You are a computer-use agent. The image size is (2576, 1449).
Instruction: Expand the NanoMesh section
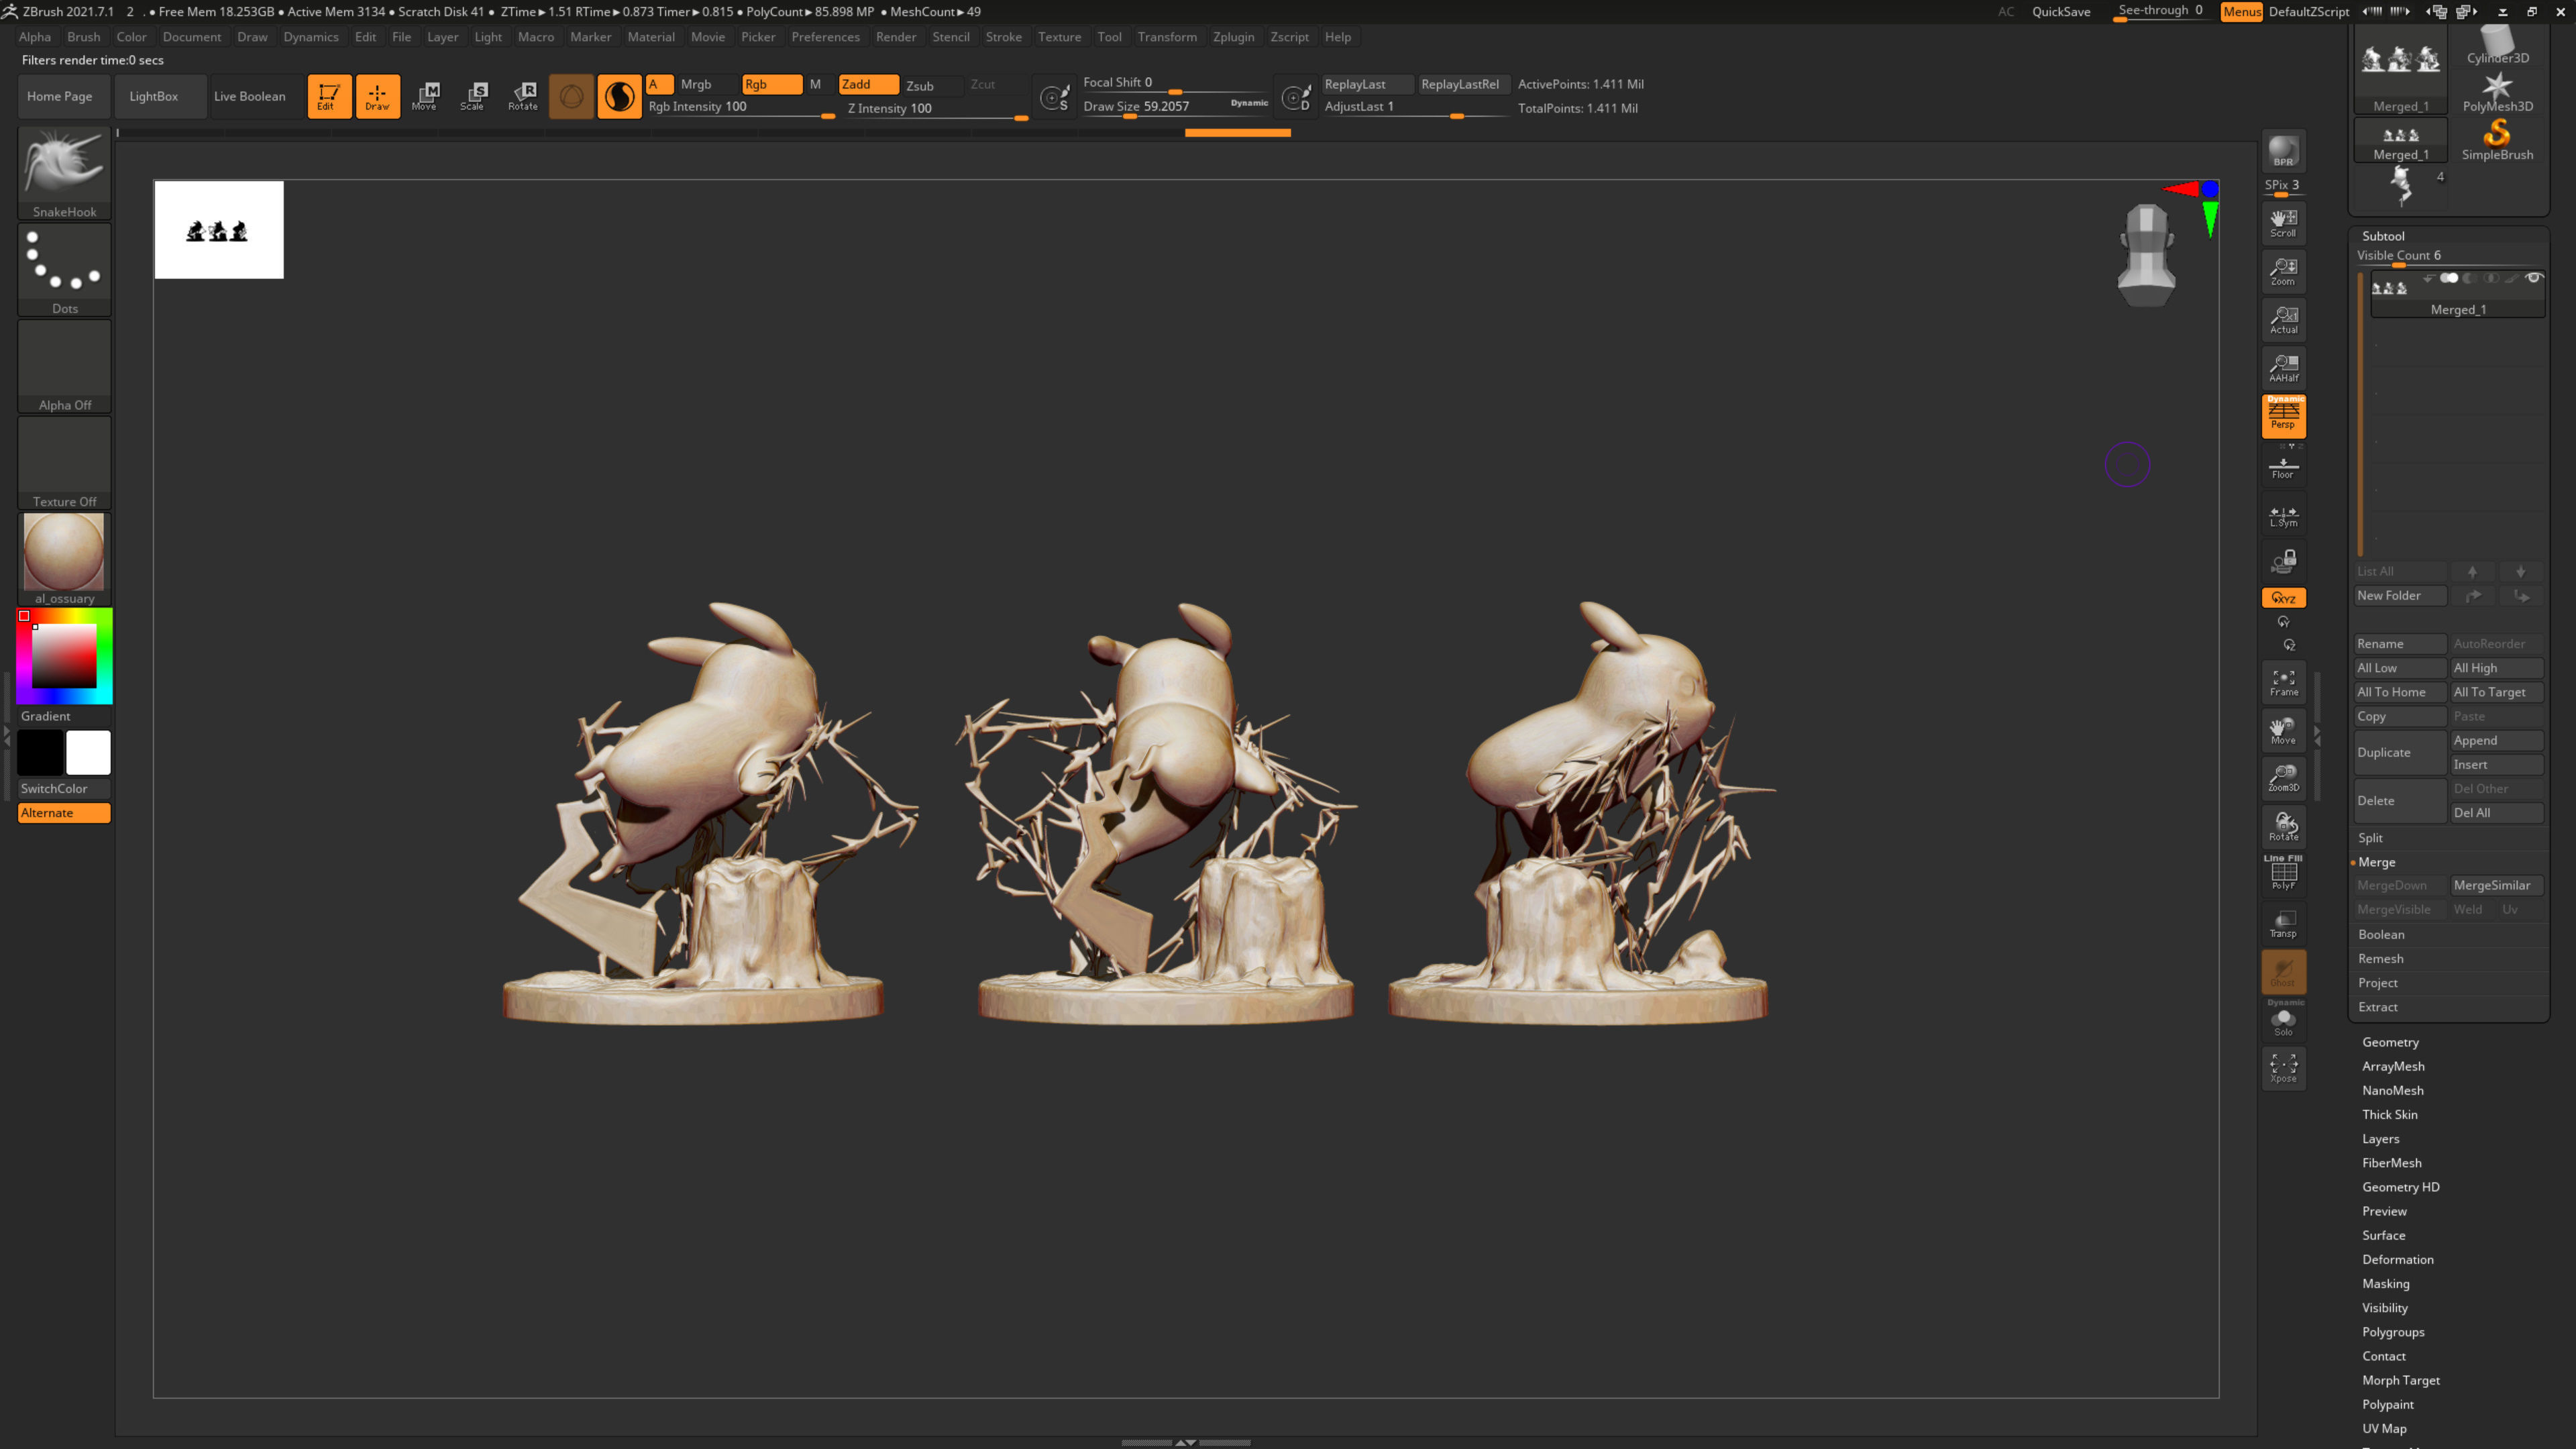[x=2392, y=1090]
